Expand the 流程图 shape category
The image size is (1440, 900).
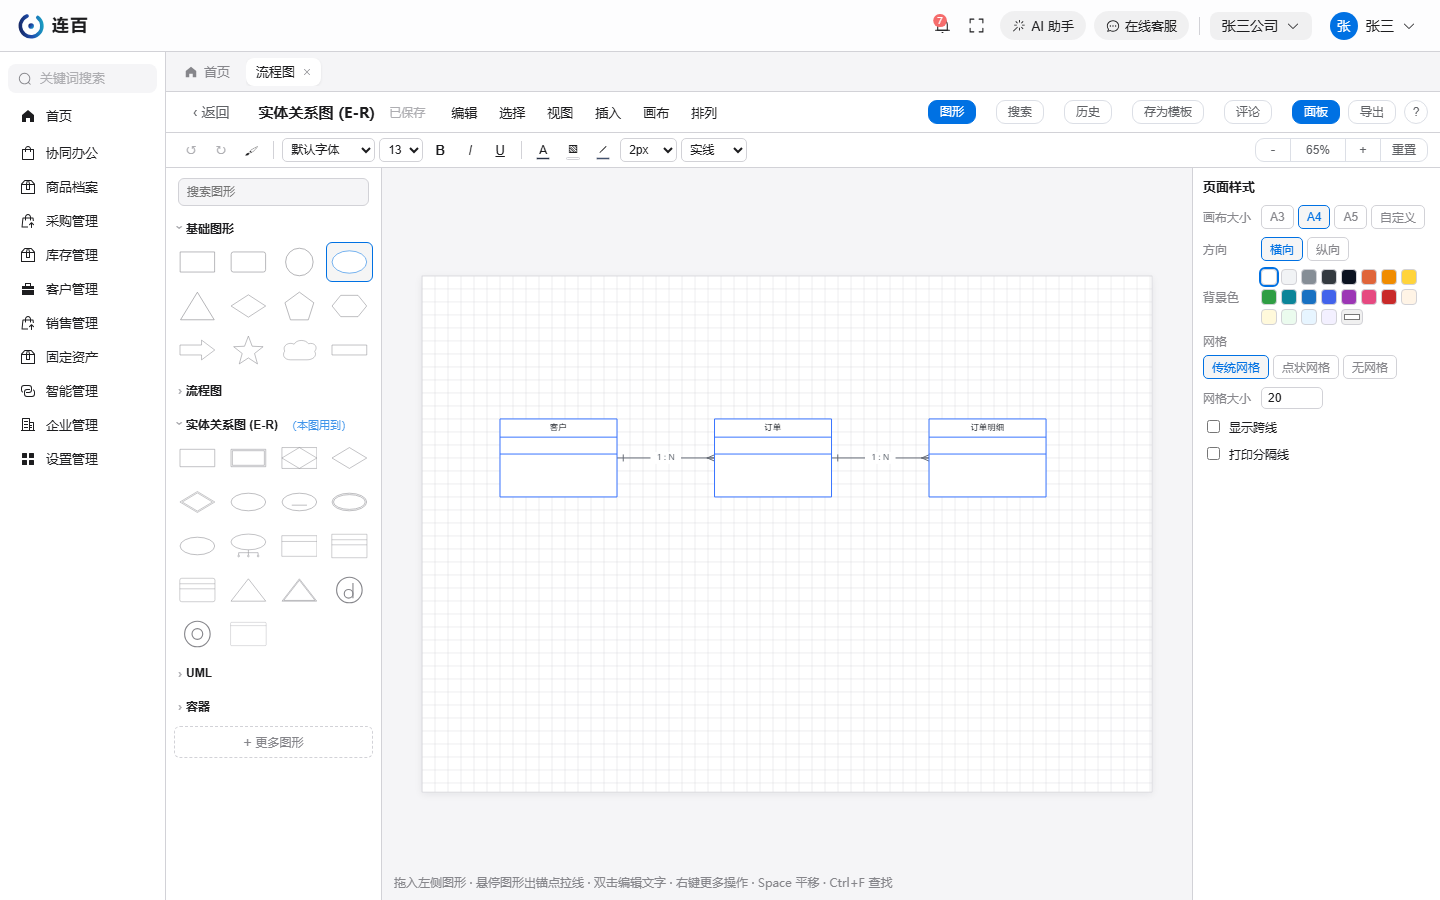204,391
